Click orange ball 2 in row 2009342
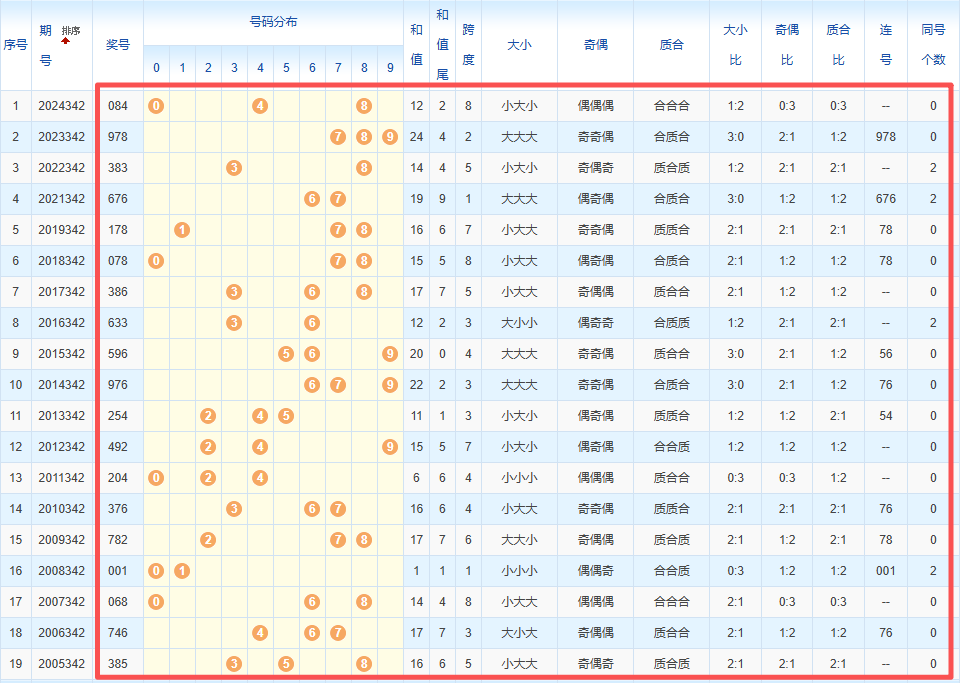 pyautogui.click(x=208, y=540)
